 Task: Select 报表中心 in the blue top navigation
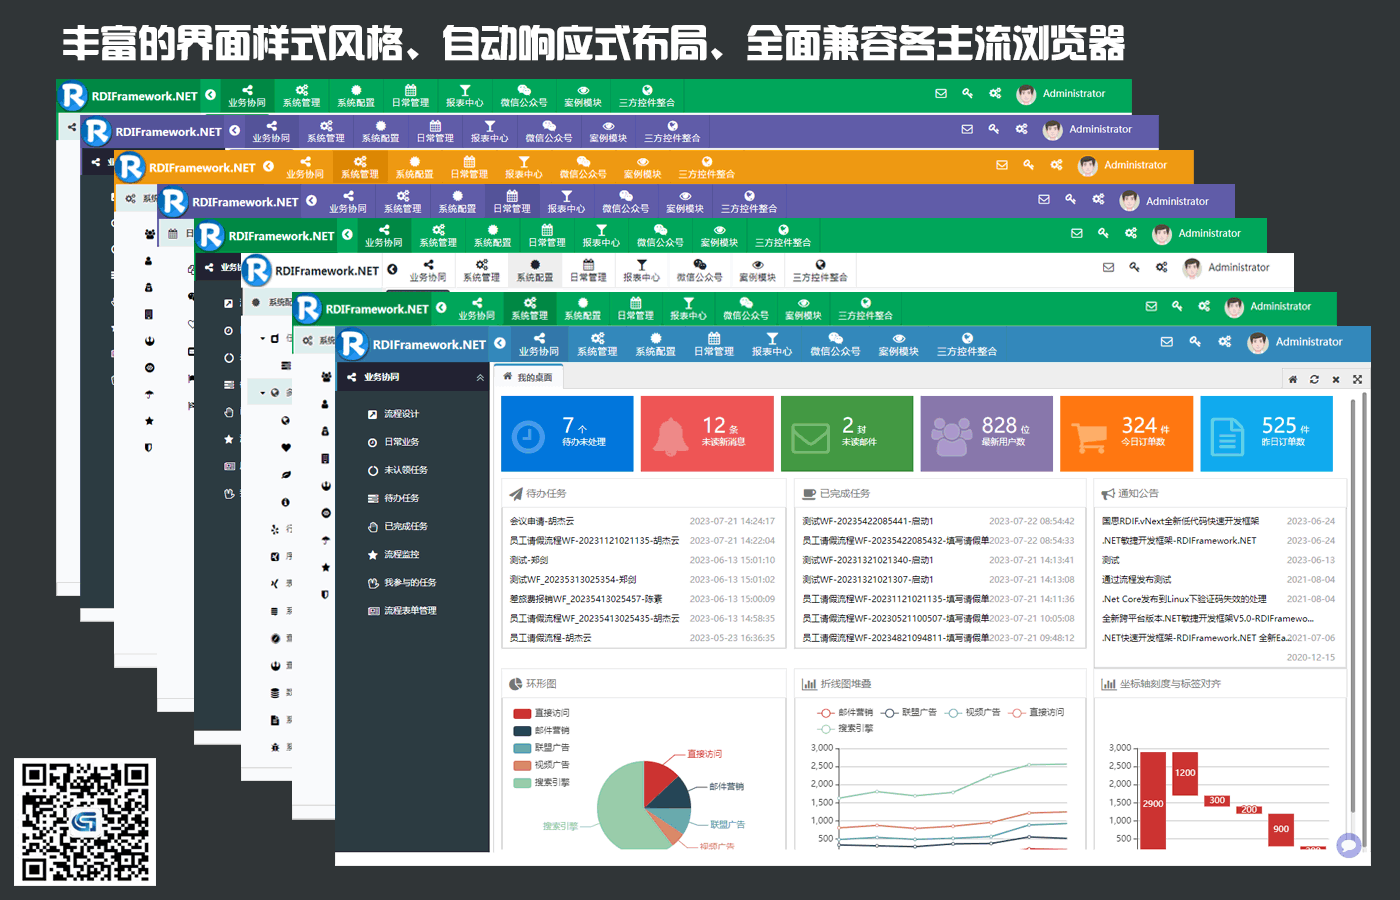(x=771, y=344)
